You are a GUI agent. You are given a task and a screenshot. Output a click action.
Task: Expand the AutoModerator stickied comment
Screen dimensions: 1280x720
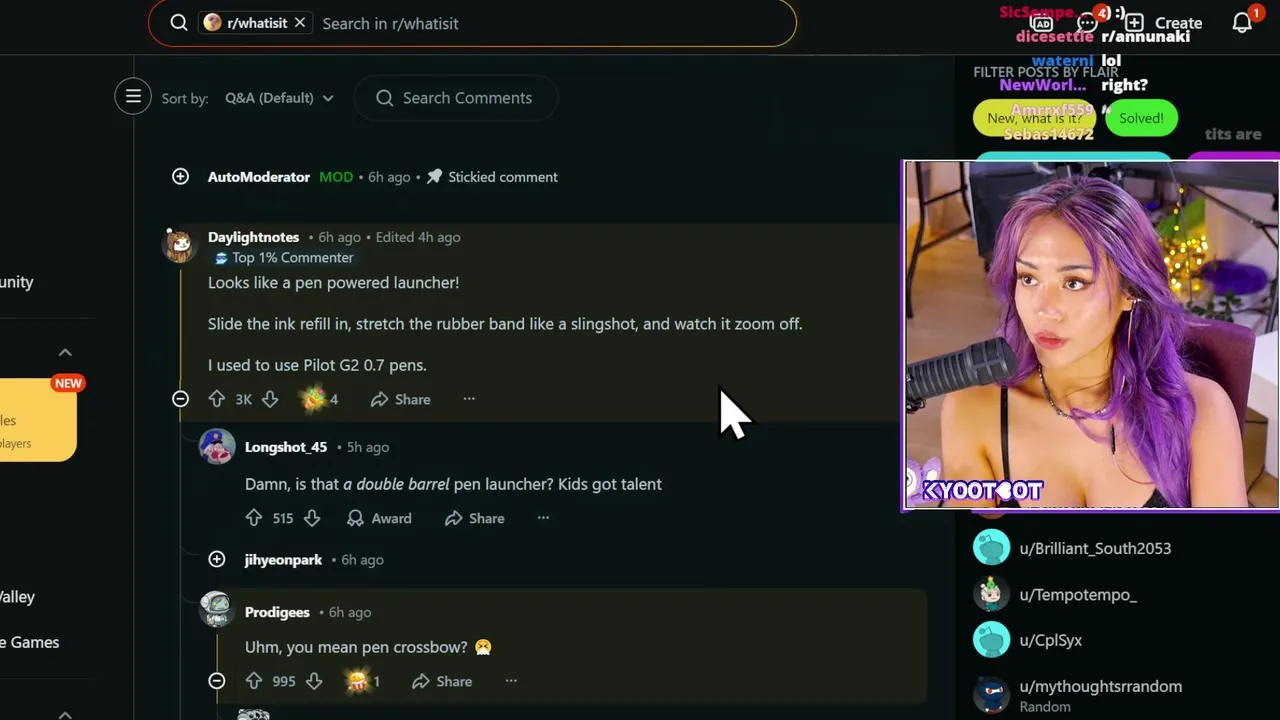[180, 177]
